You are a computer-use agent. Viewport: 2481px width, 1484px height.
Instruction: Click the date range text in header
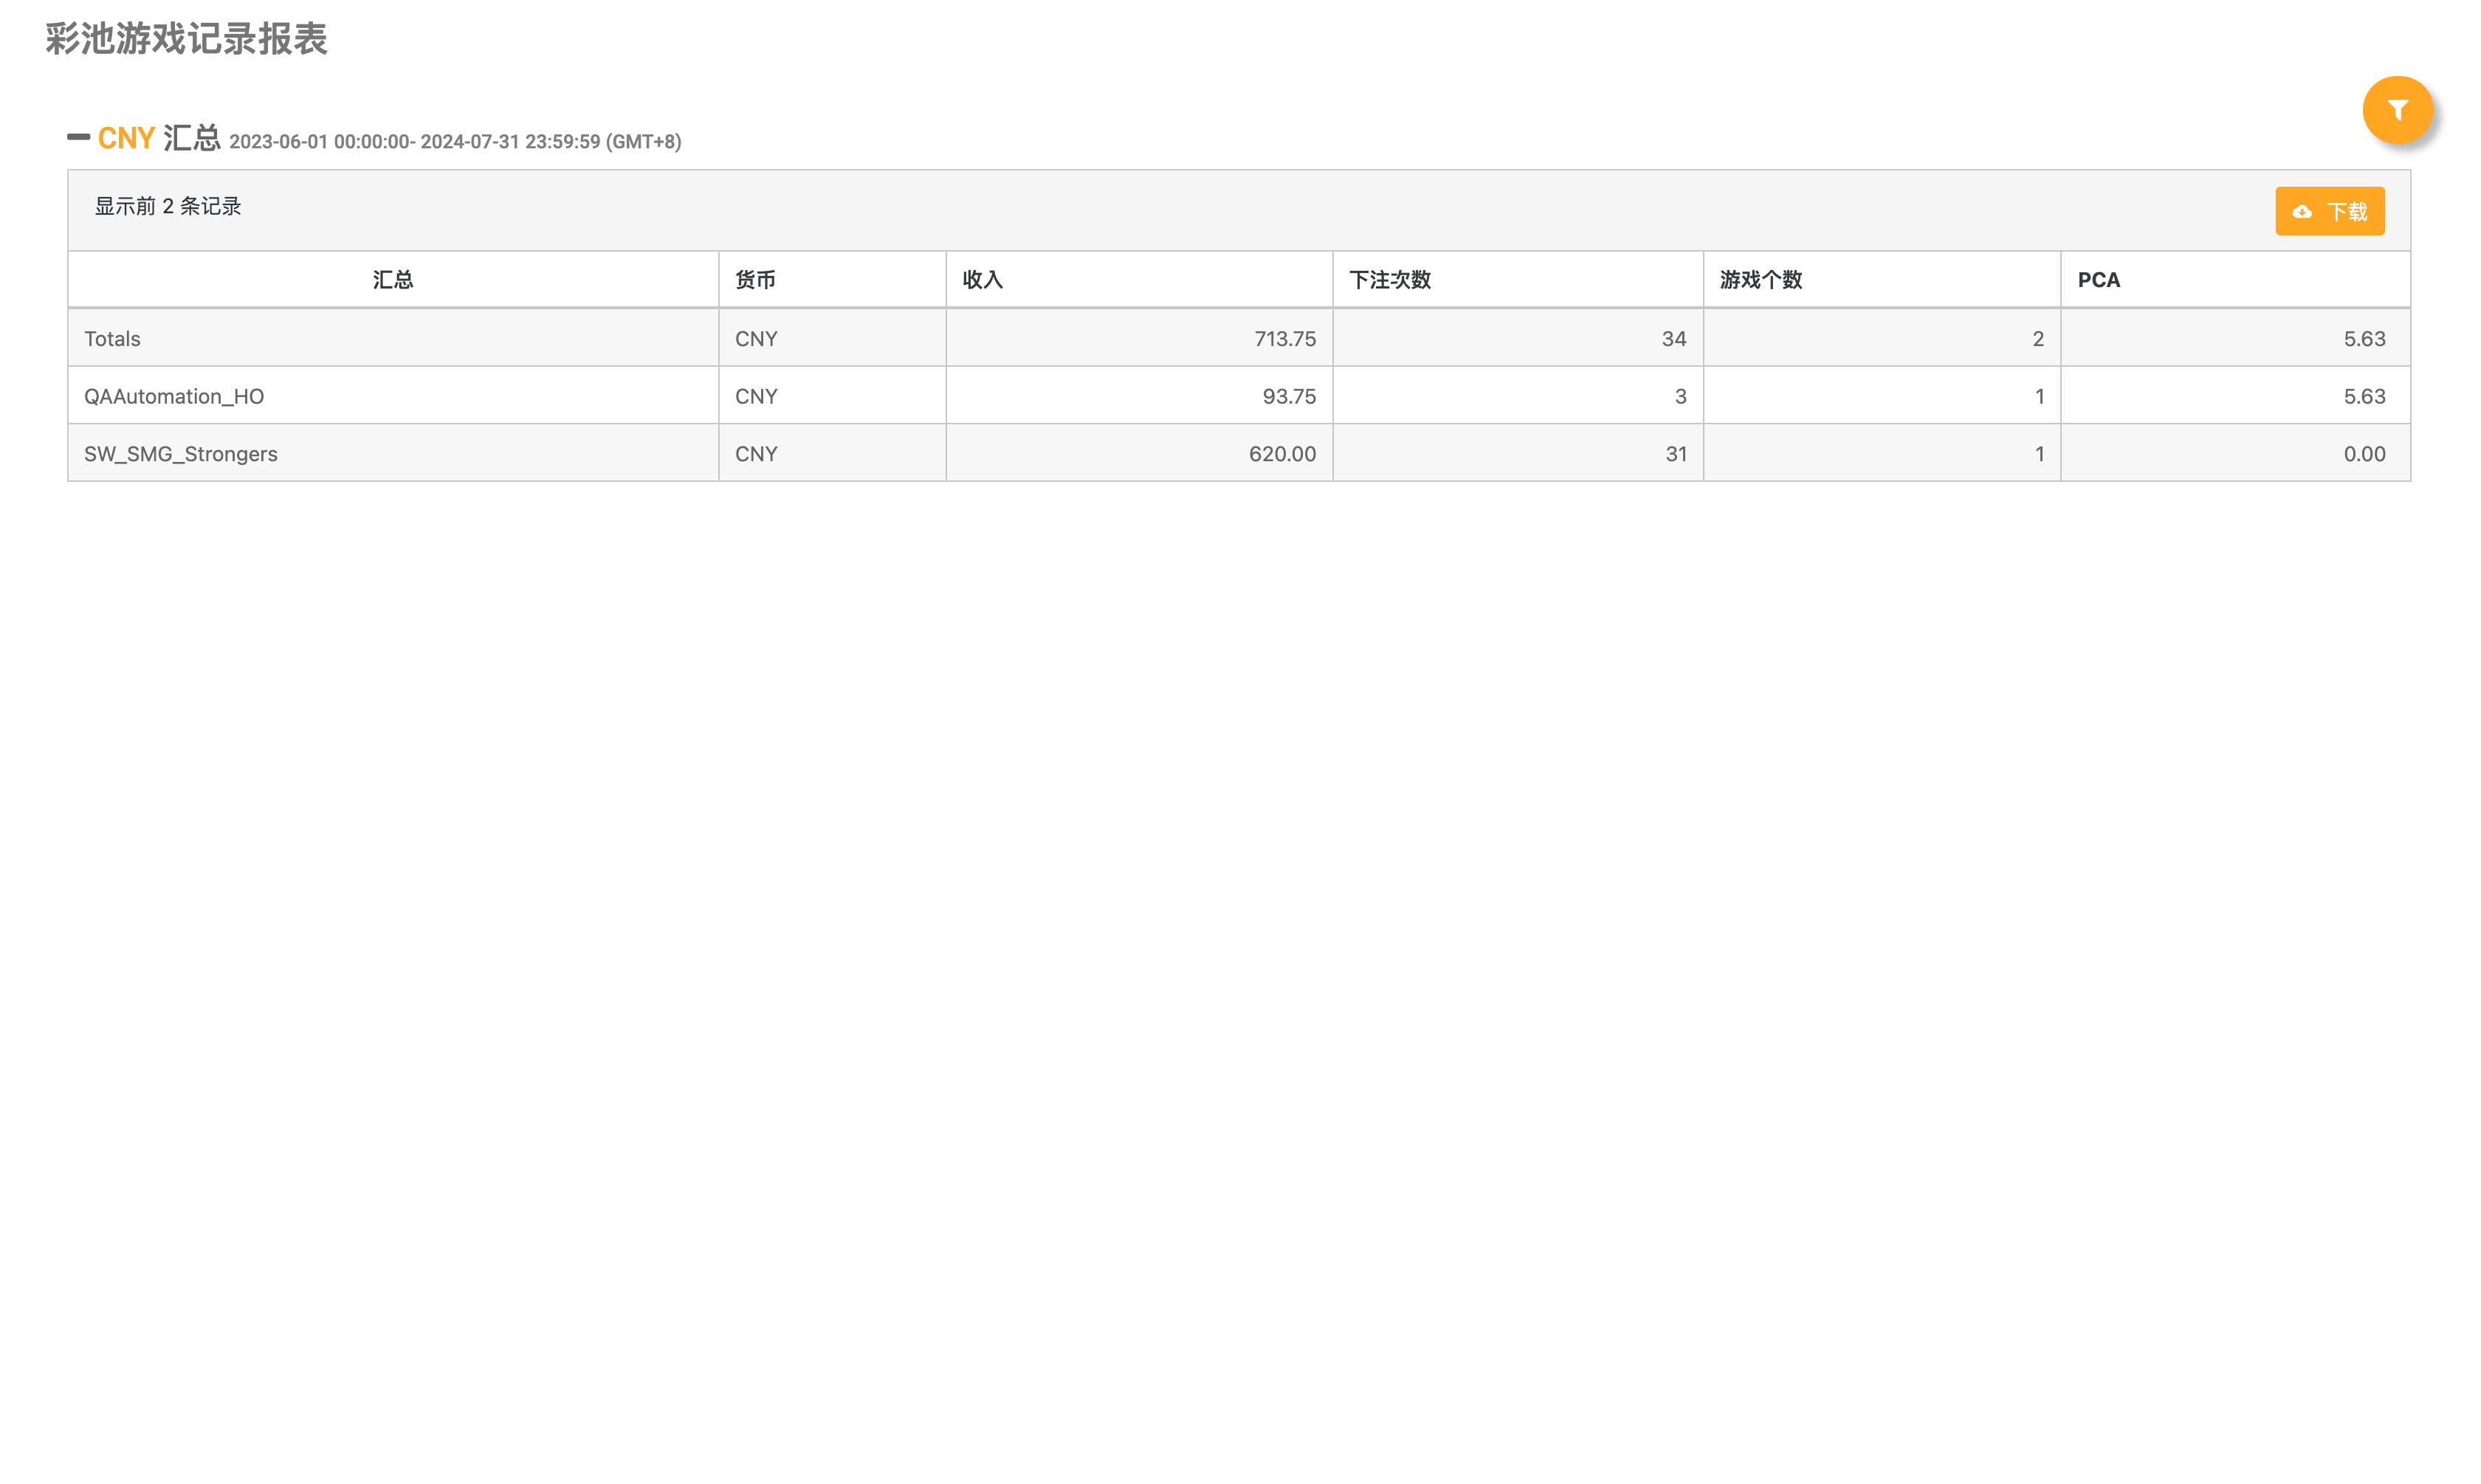pyautogui.click(x=455, y=142)
